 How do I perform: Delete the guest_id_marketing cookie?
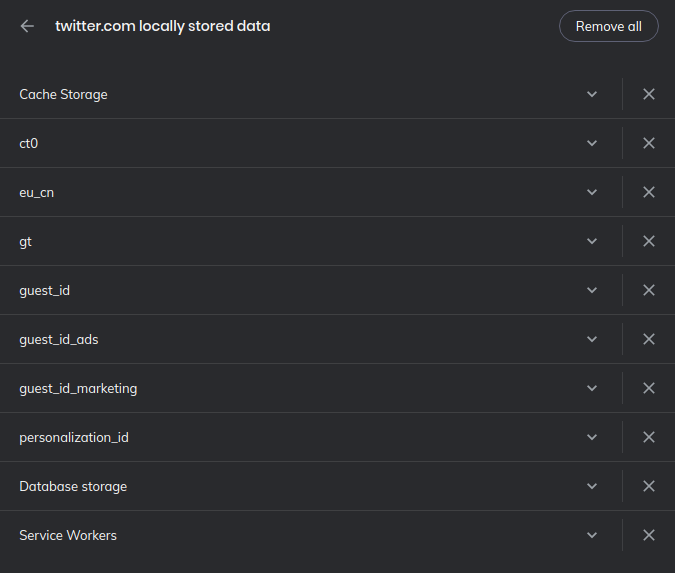pos(649,389)
